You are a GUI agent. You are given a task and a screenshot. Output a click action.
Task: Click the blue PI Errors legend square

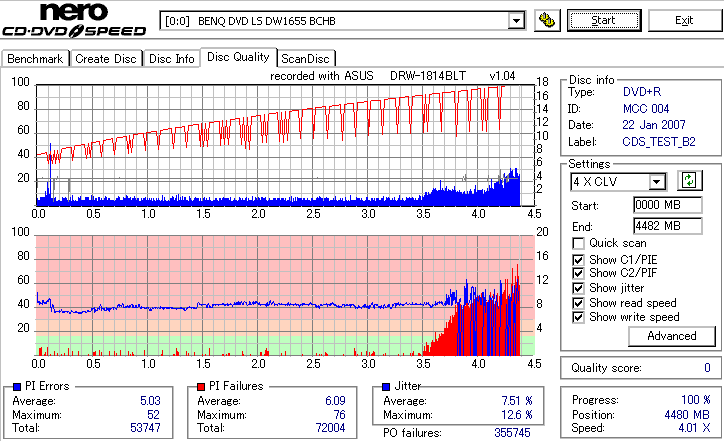click(x=17, y=387)
